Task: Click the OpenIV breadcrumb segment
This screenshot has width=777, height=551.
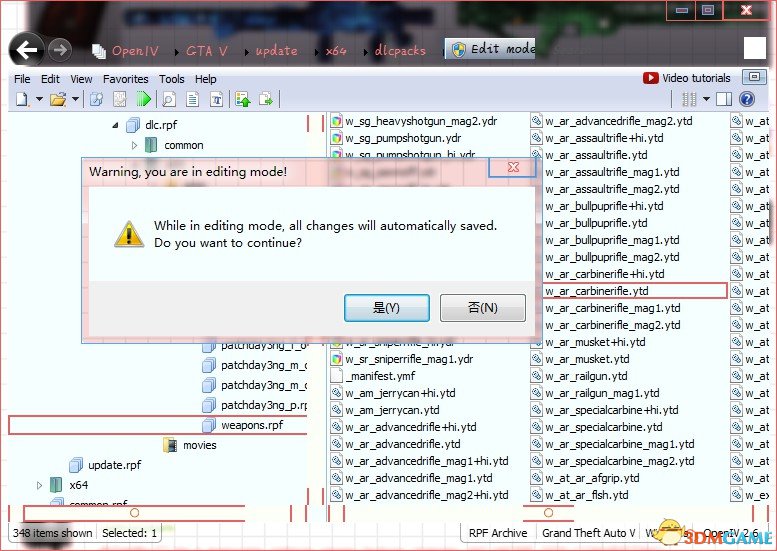Action: (x=135, y=51)
